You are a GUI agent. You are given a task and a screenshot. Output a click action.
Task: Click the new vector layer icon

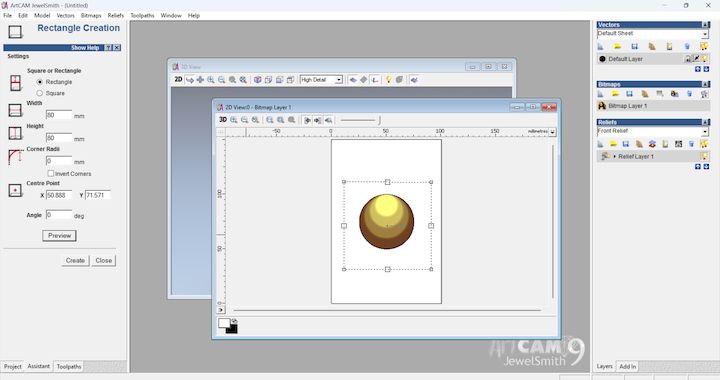pyautogui.click(x=601, y=46)
